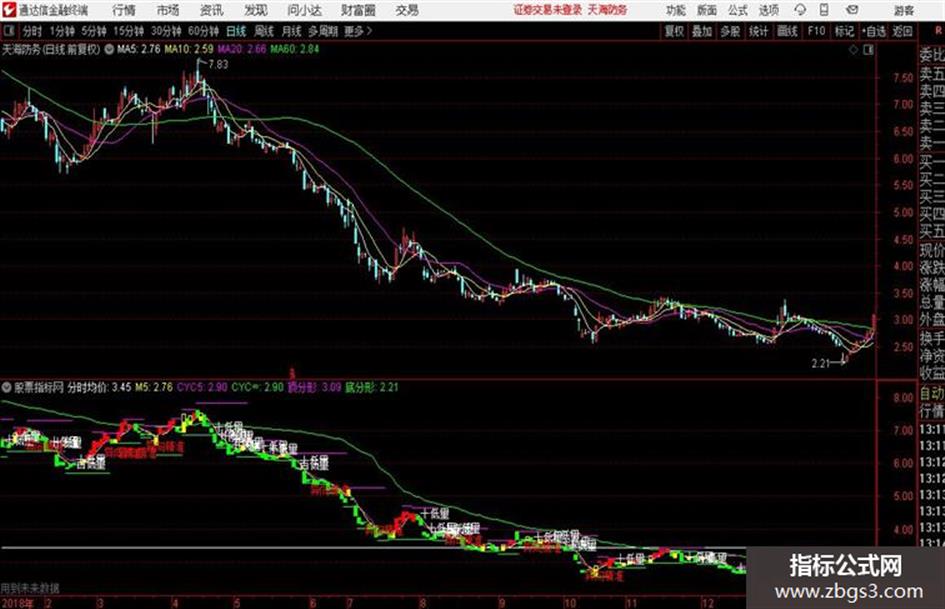Open the 资讯 menu
The image size is (945, 609).
(212, 10)
